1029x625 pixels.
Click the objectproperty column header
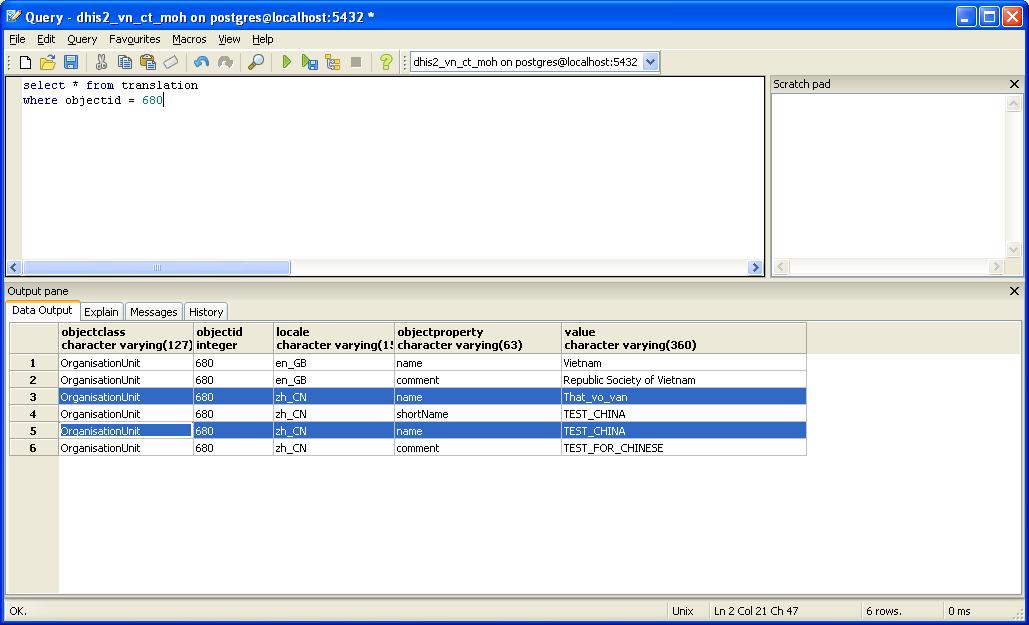[x=477, y=338]
